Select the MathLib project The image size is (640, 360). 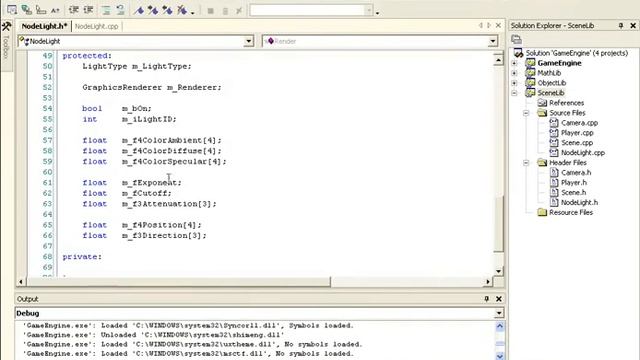(x=549, y=73)
